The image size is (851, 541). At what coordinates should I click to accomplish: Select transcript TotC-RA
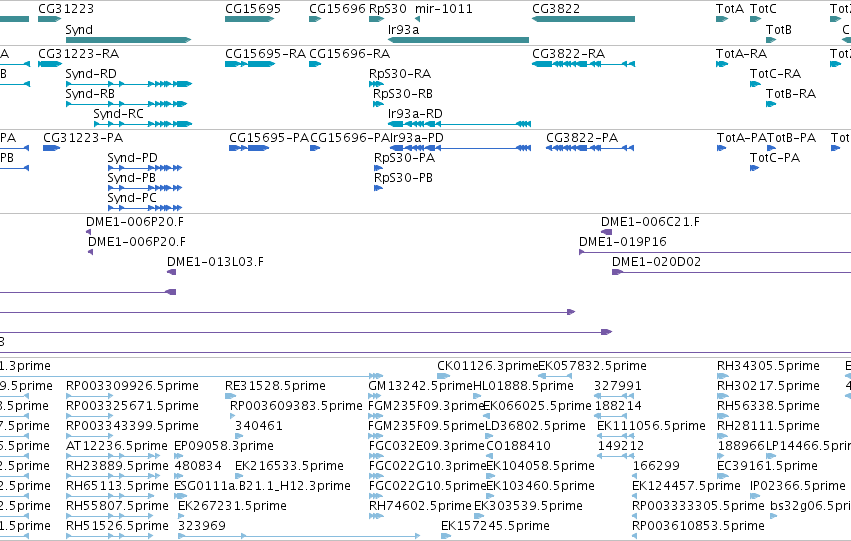[x=776, y=74]
